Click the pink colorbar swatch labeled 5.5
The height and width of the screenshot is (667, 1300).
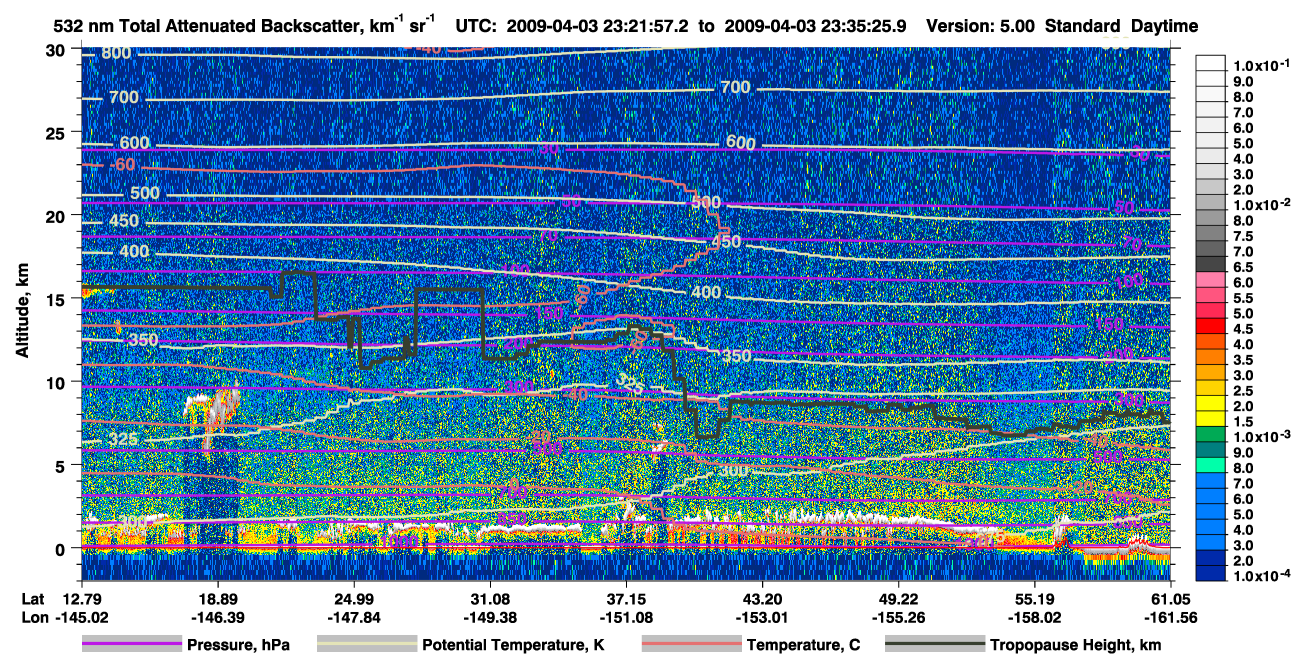[1211, 295]
